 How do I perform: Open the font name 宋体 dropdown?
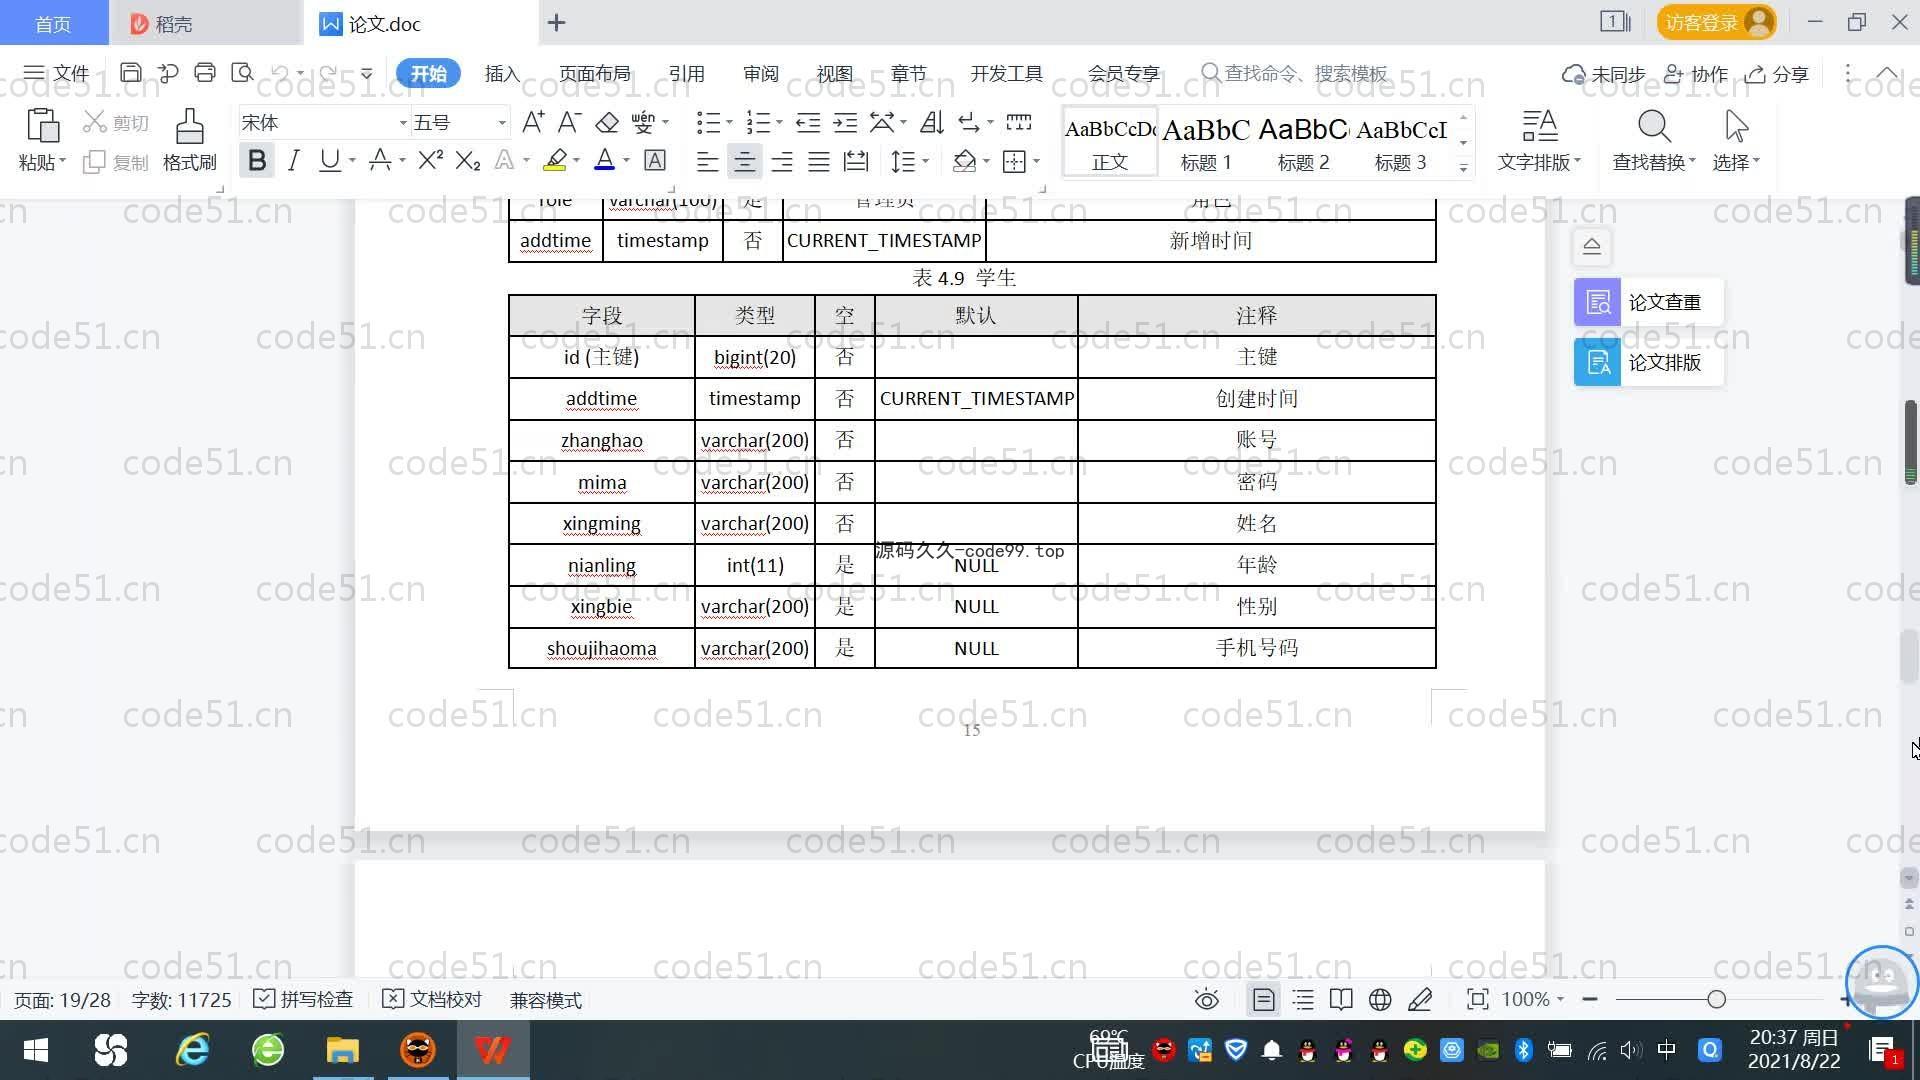point(403,123)
